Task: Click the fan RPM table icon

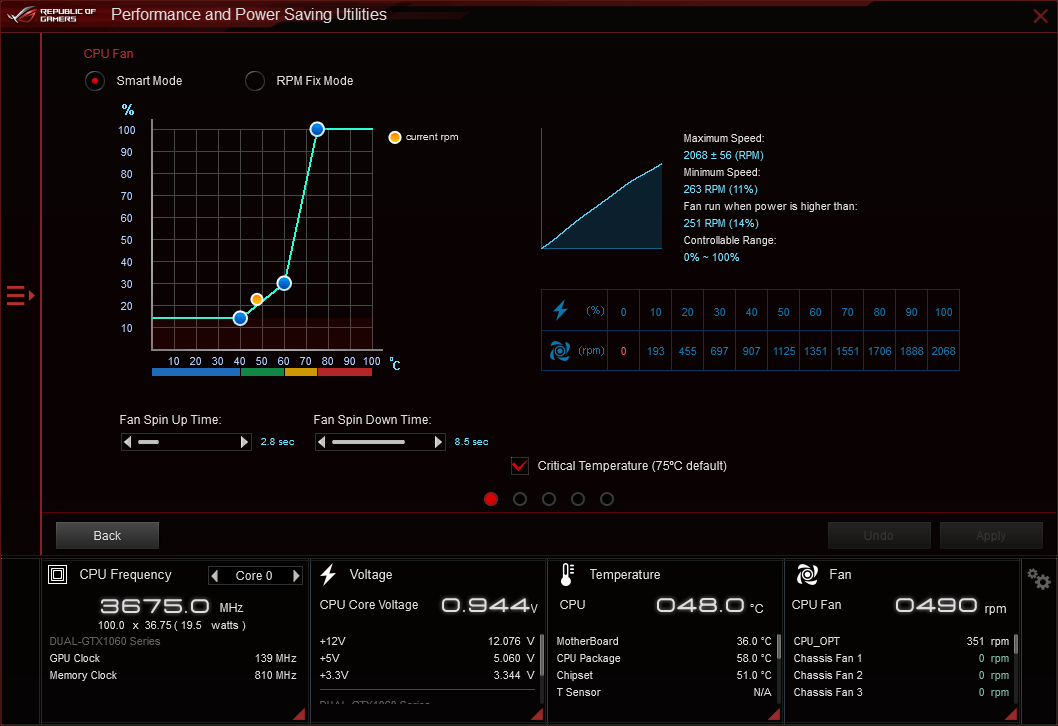Action: pos(561,350)
